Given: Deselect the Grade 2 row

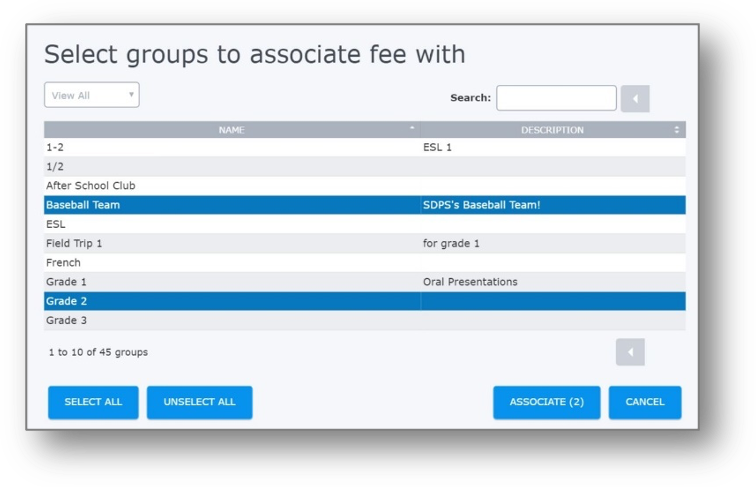Looking at the screenshot, I should pos(364,301).
